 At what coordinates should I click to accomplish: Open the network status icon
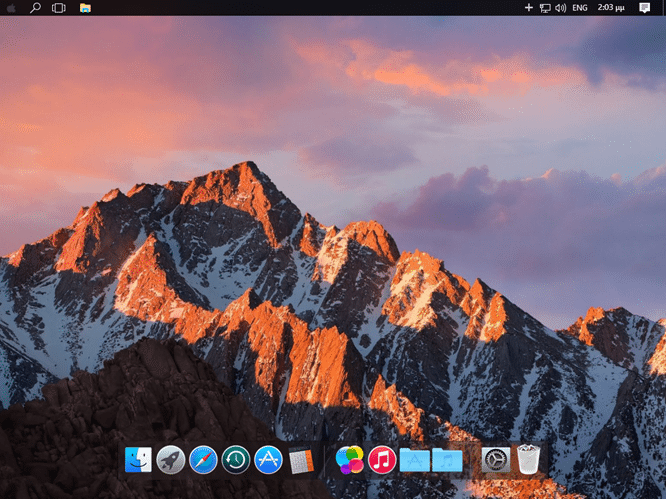[x=545, y=8]
